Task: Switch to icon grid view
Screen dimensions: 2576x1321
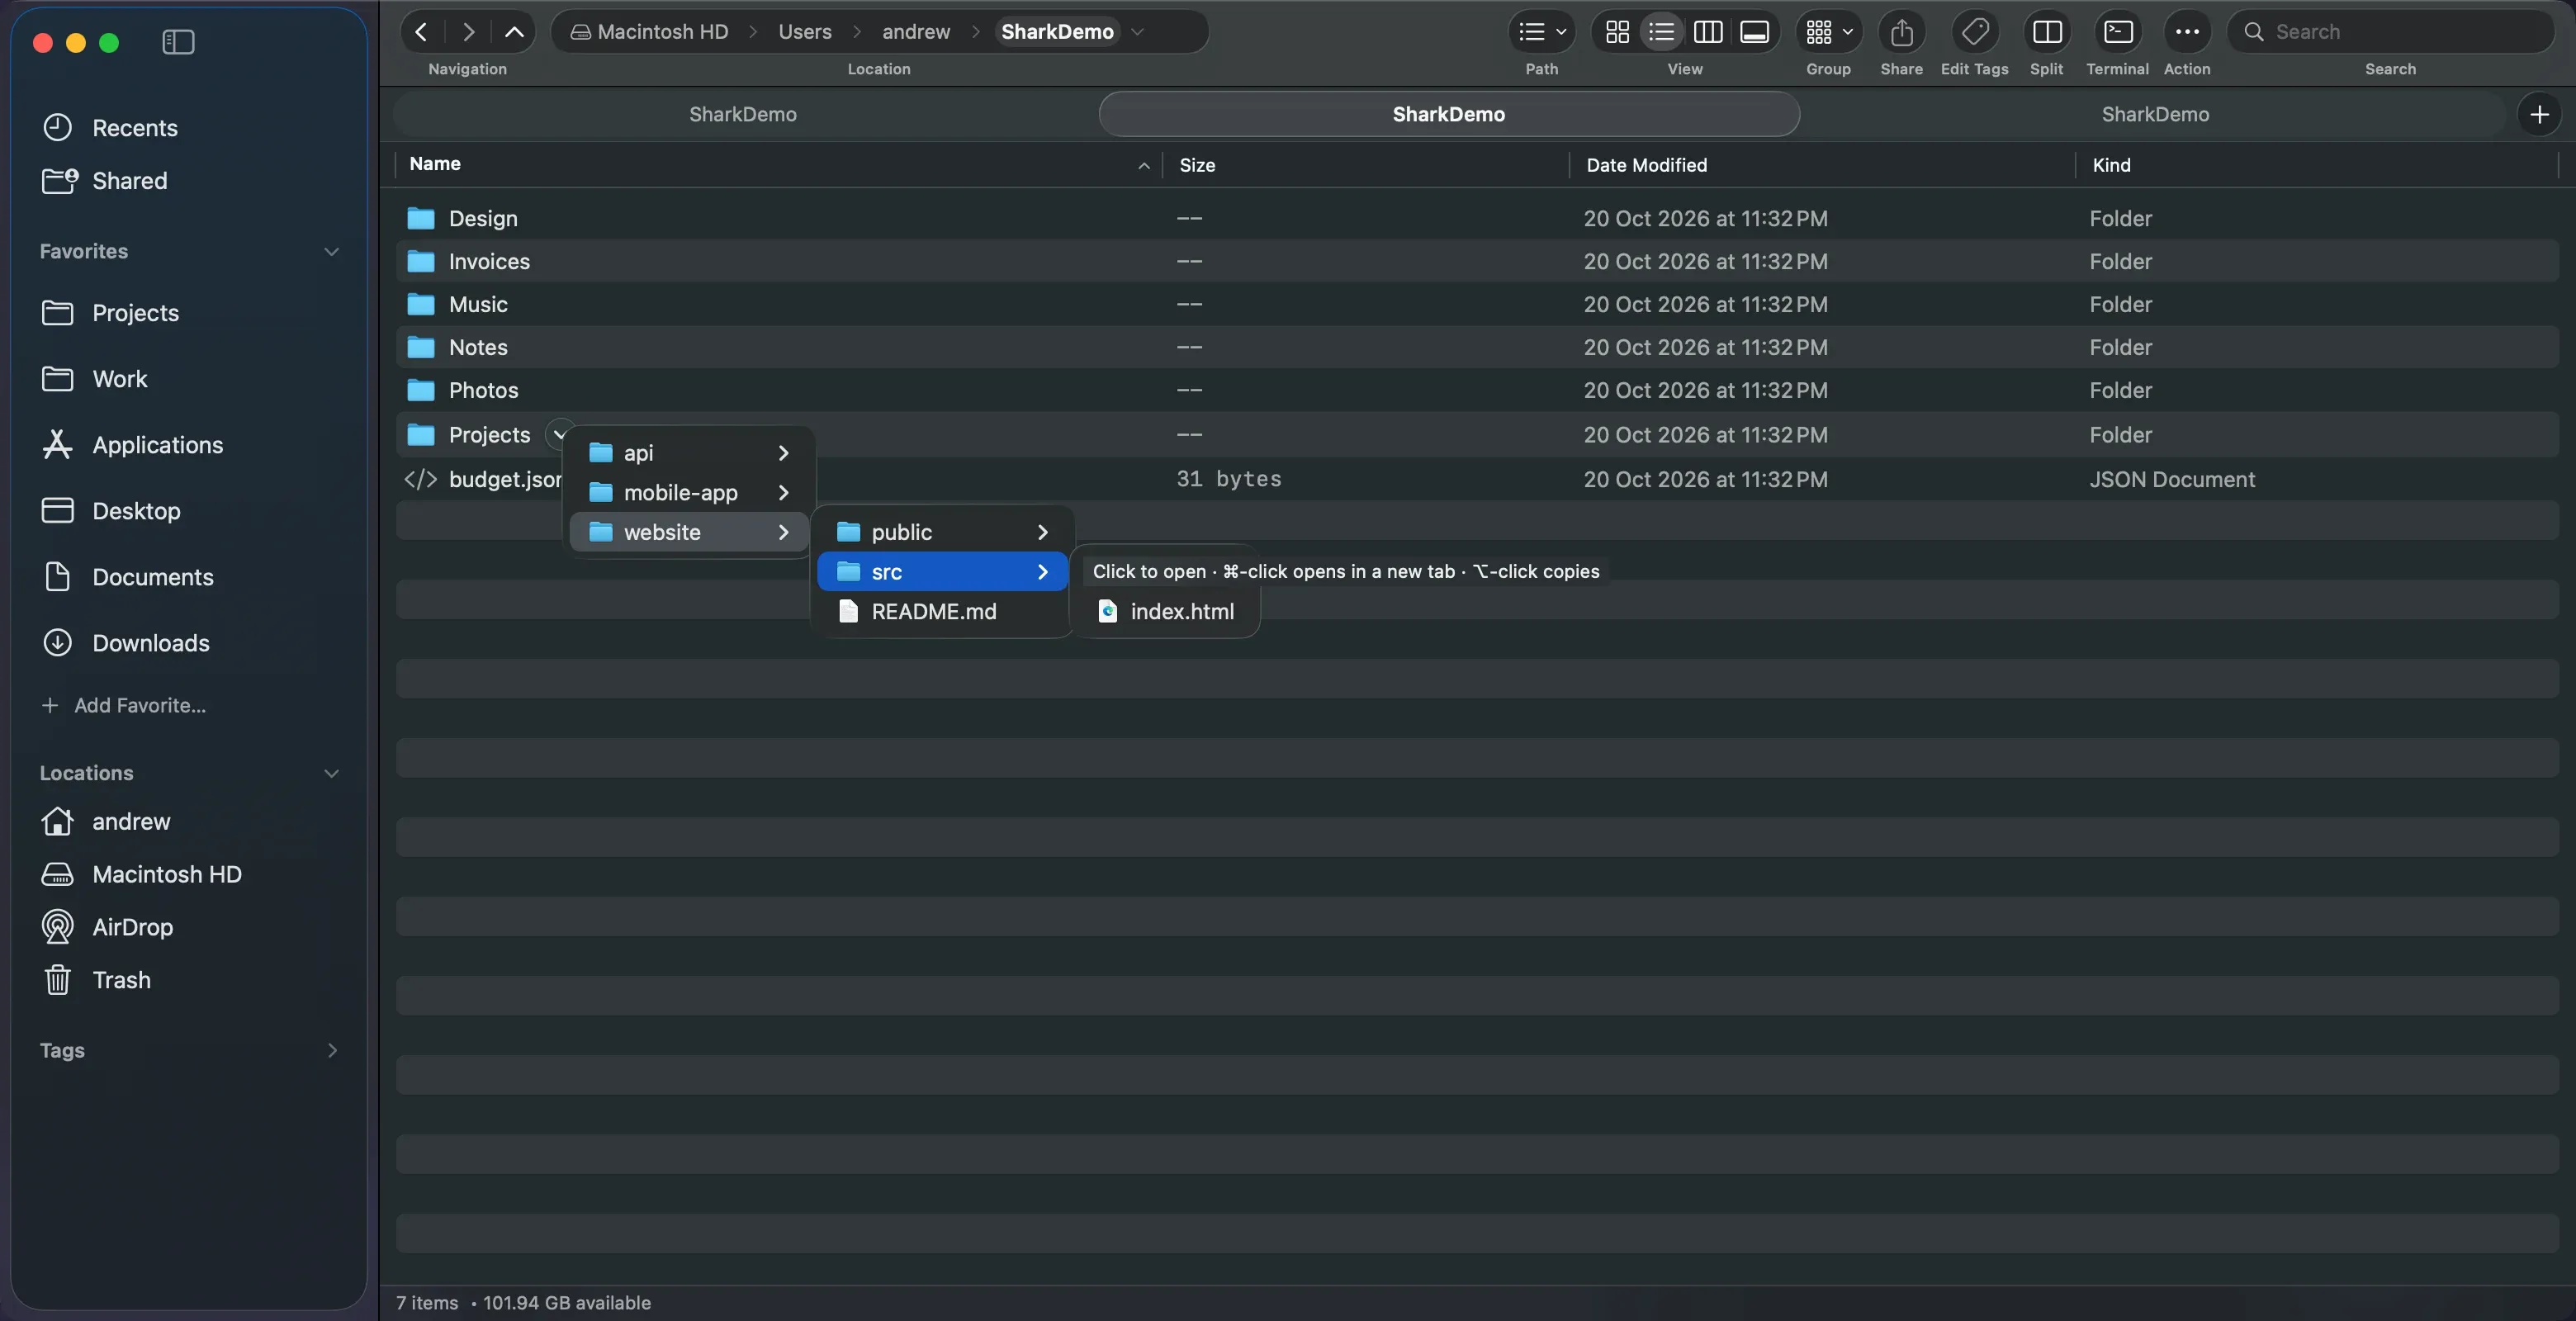Action: (1617, 32)
